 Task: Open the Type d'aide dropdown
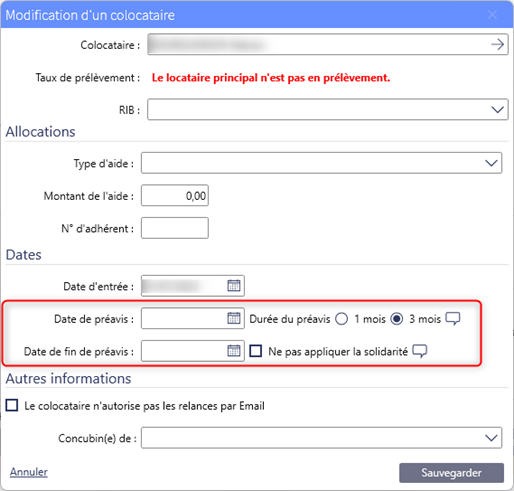coord(321,163)
